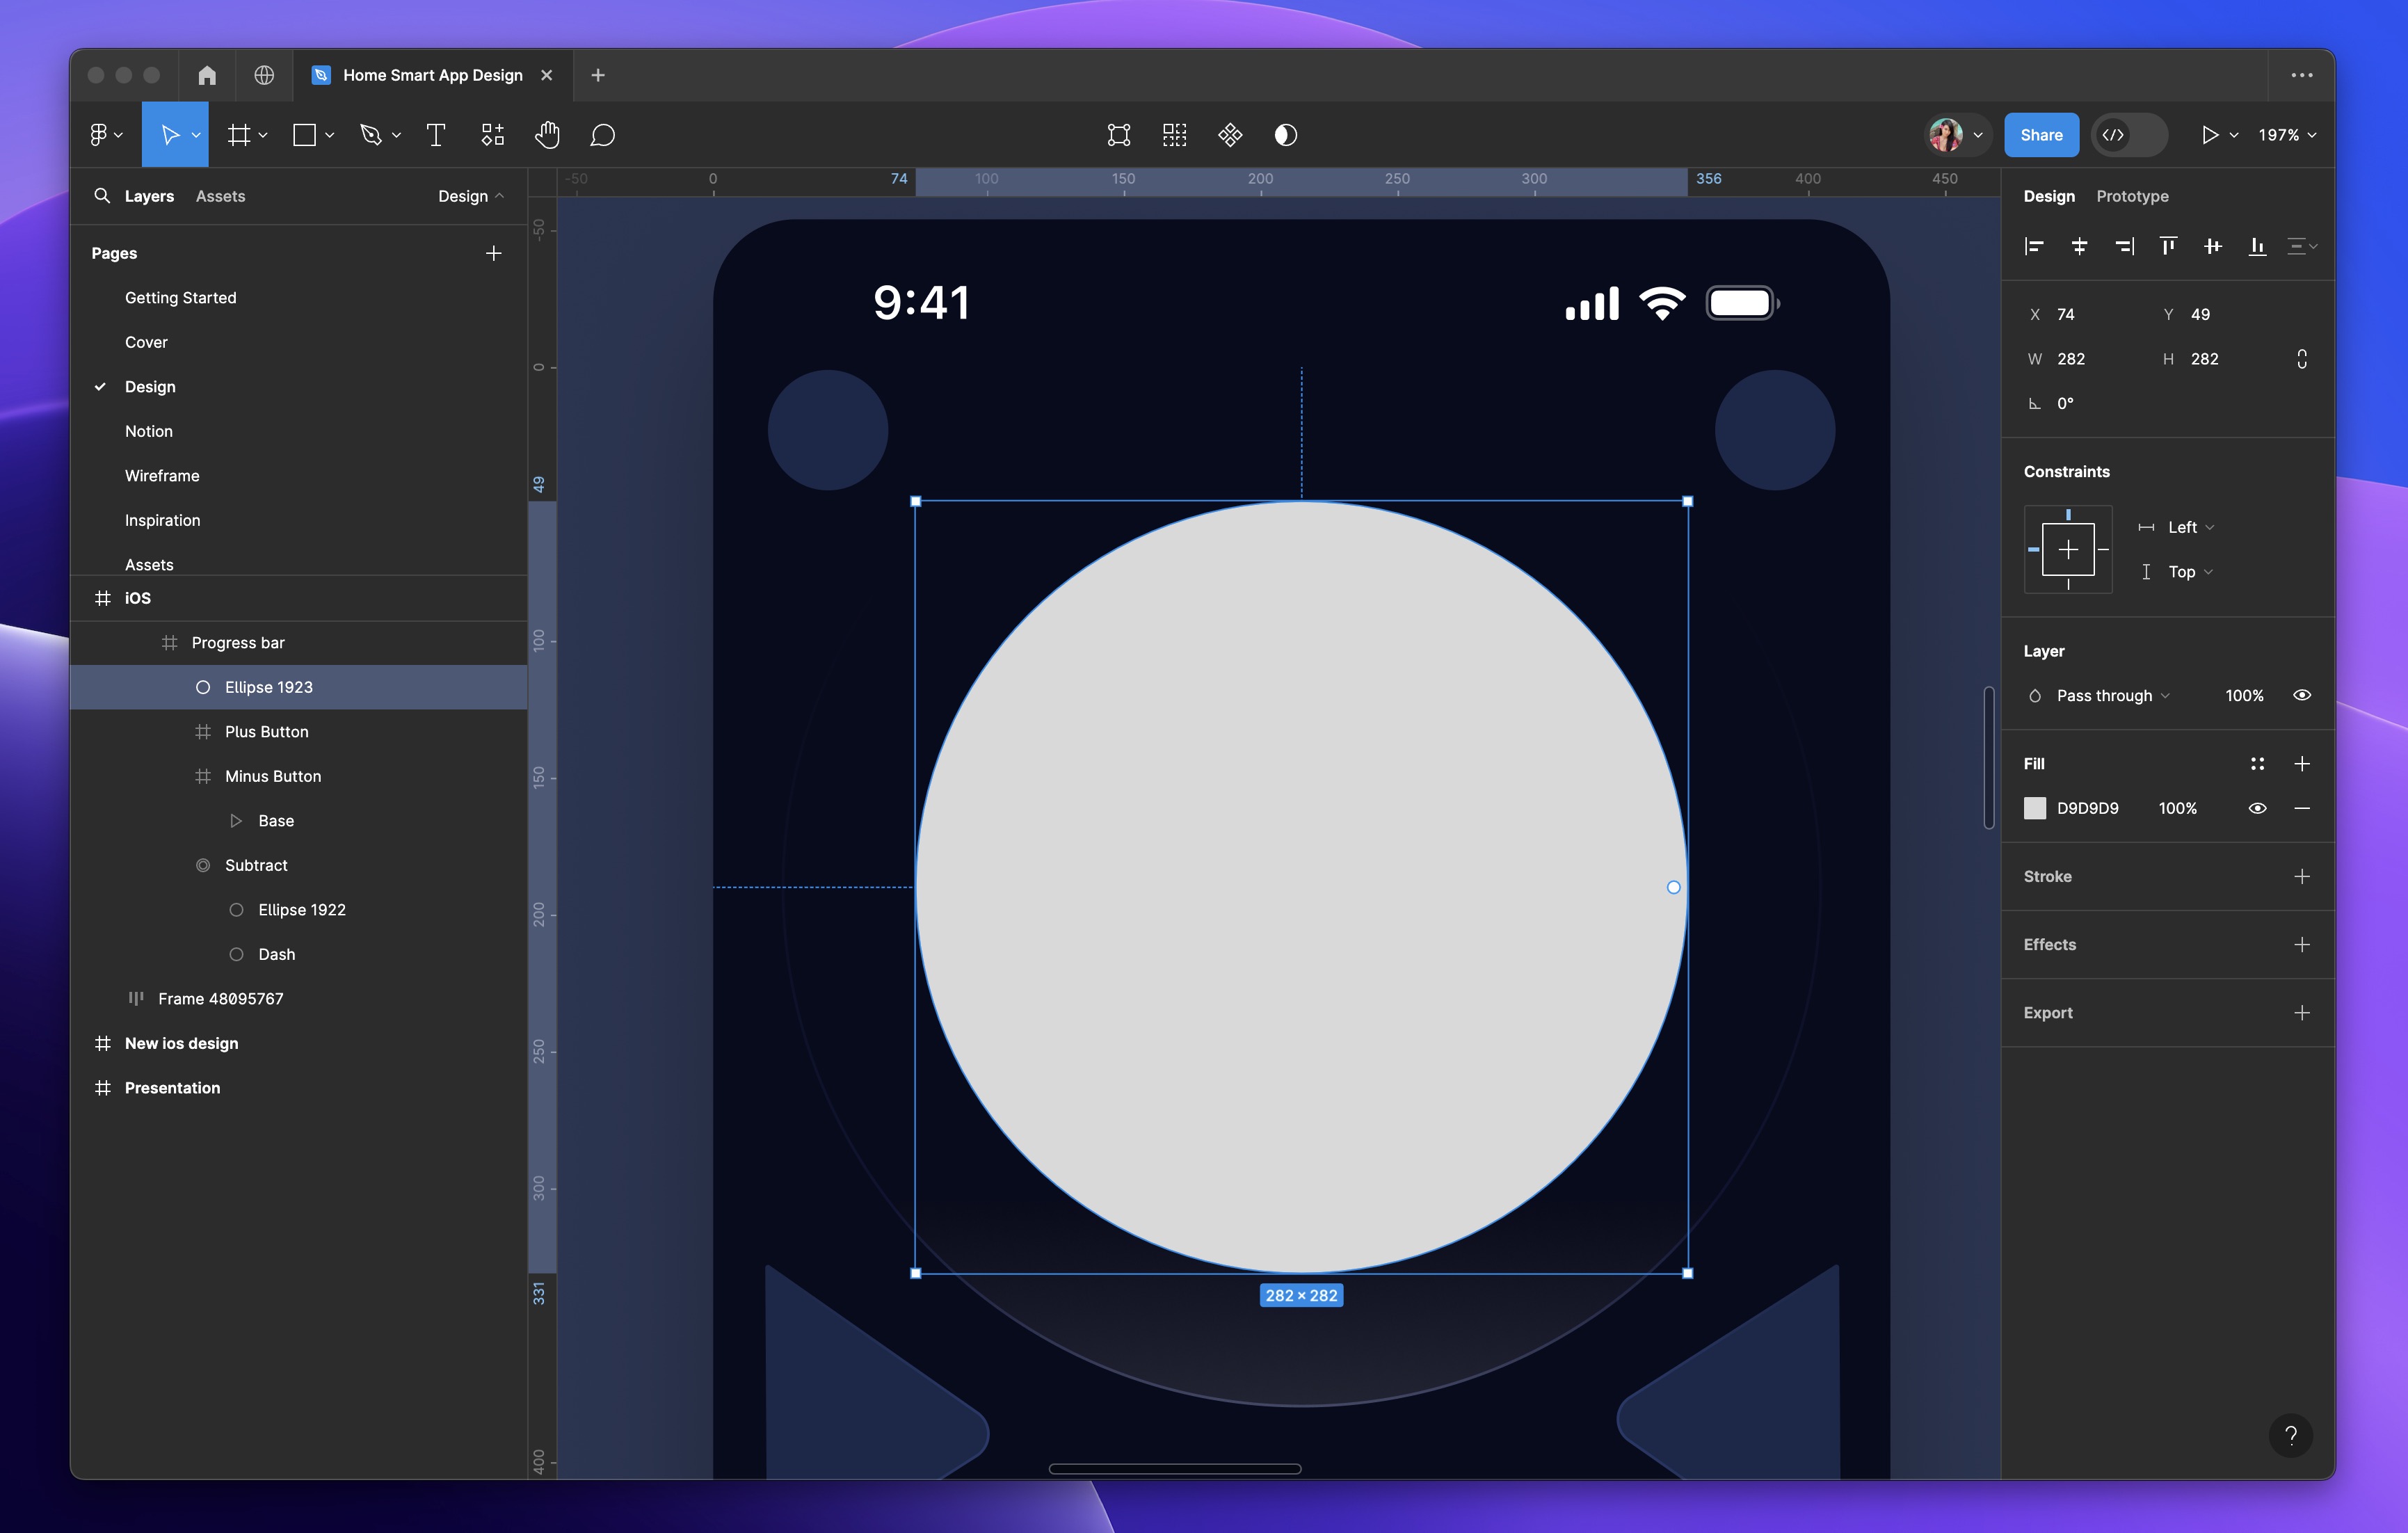Switch to the Assets tab

pos(220,196)
